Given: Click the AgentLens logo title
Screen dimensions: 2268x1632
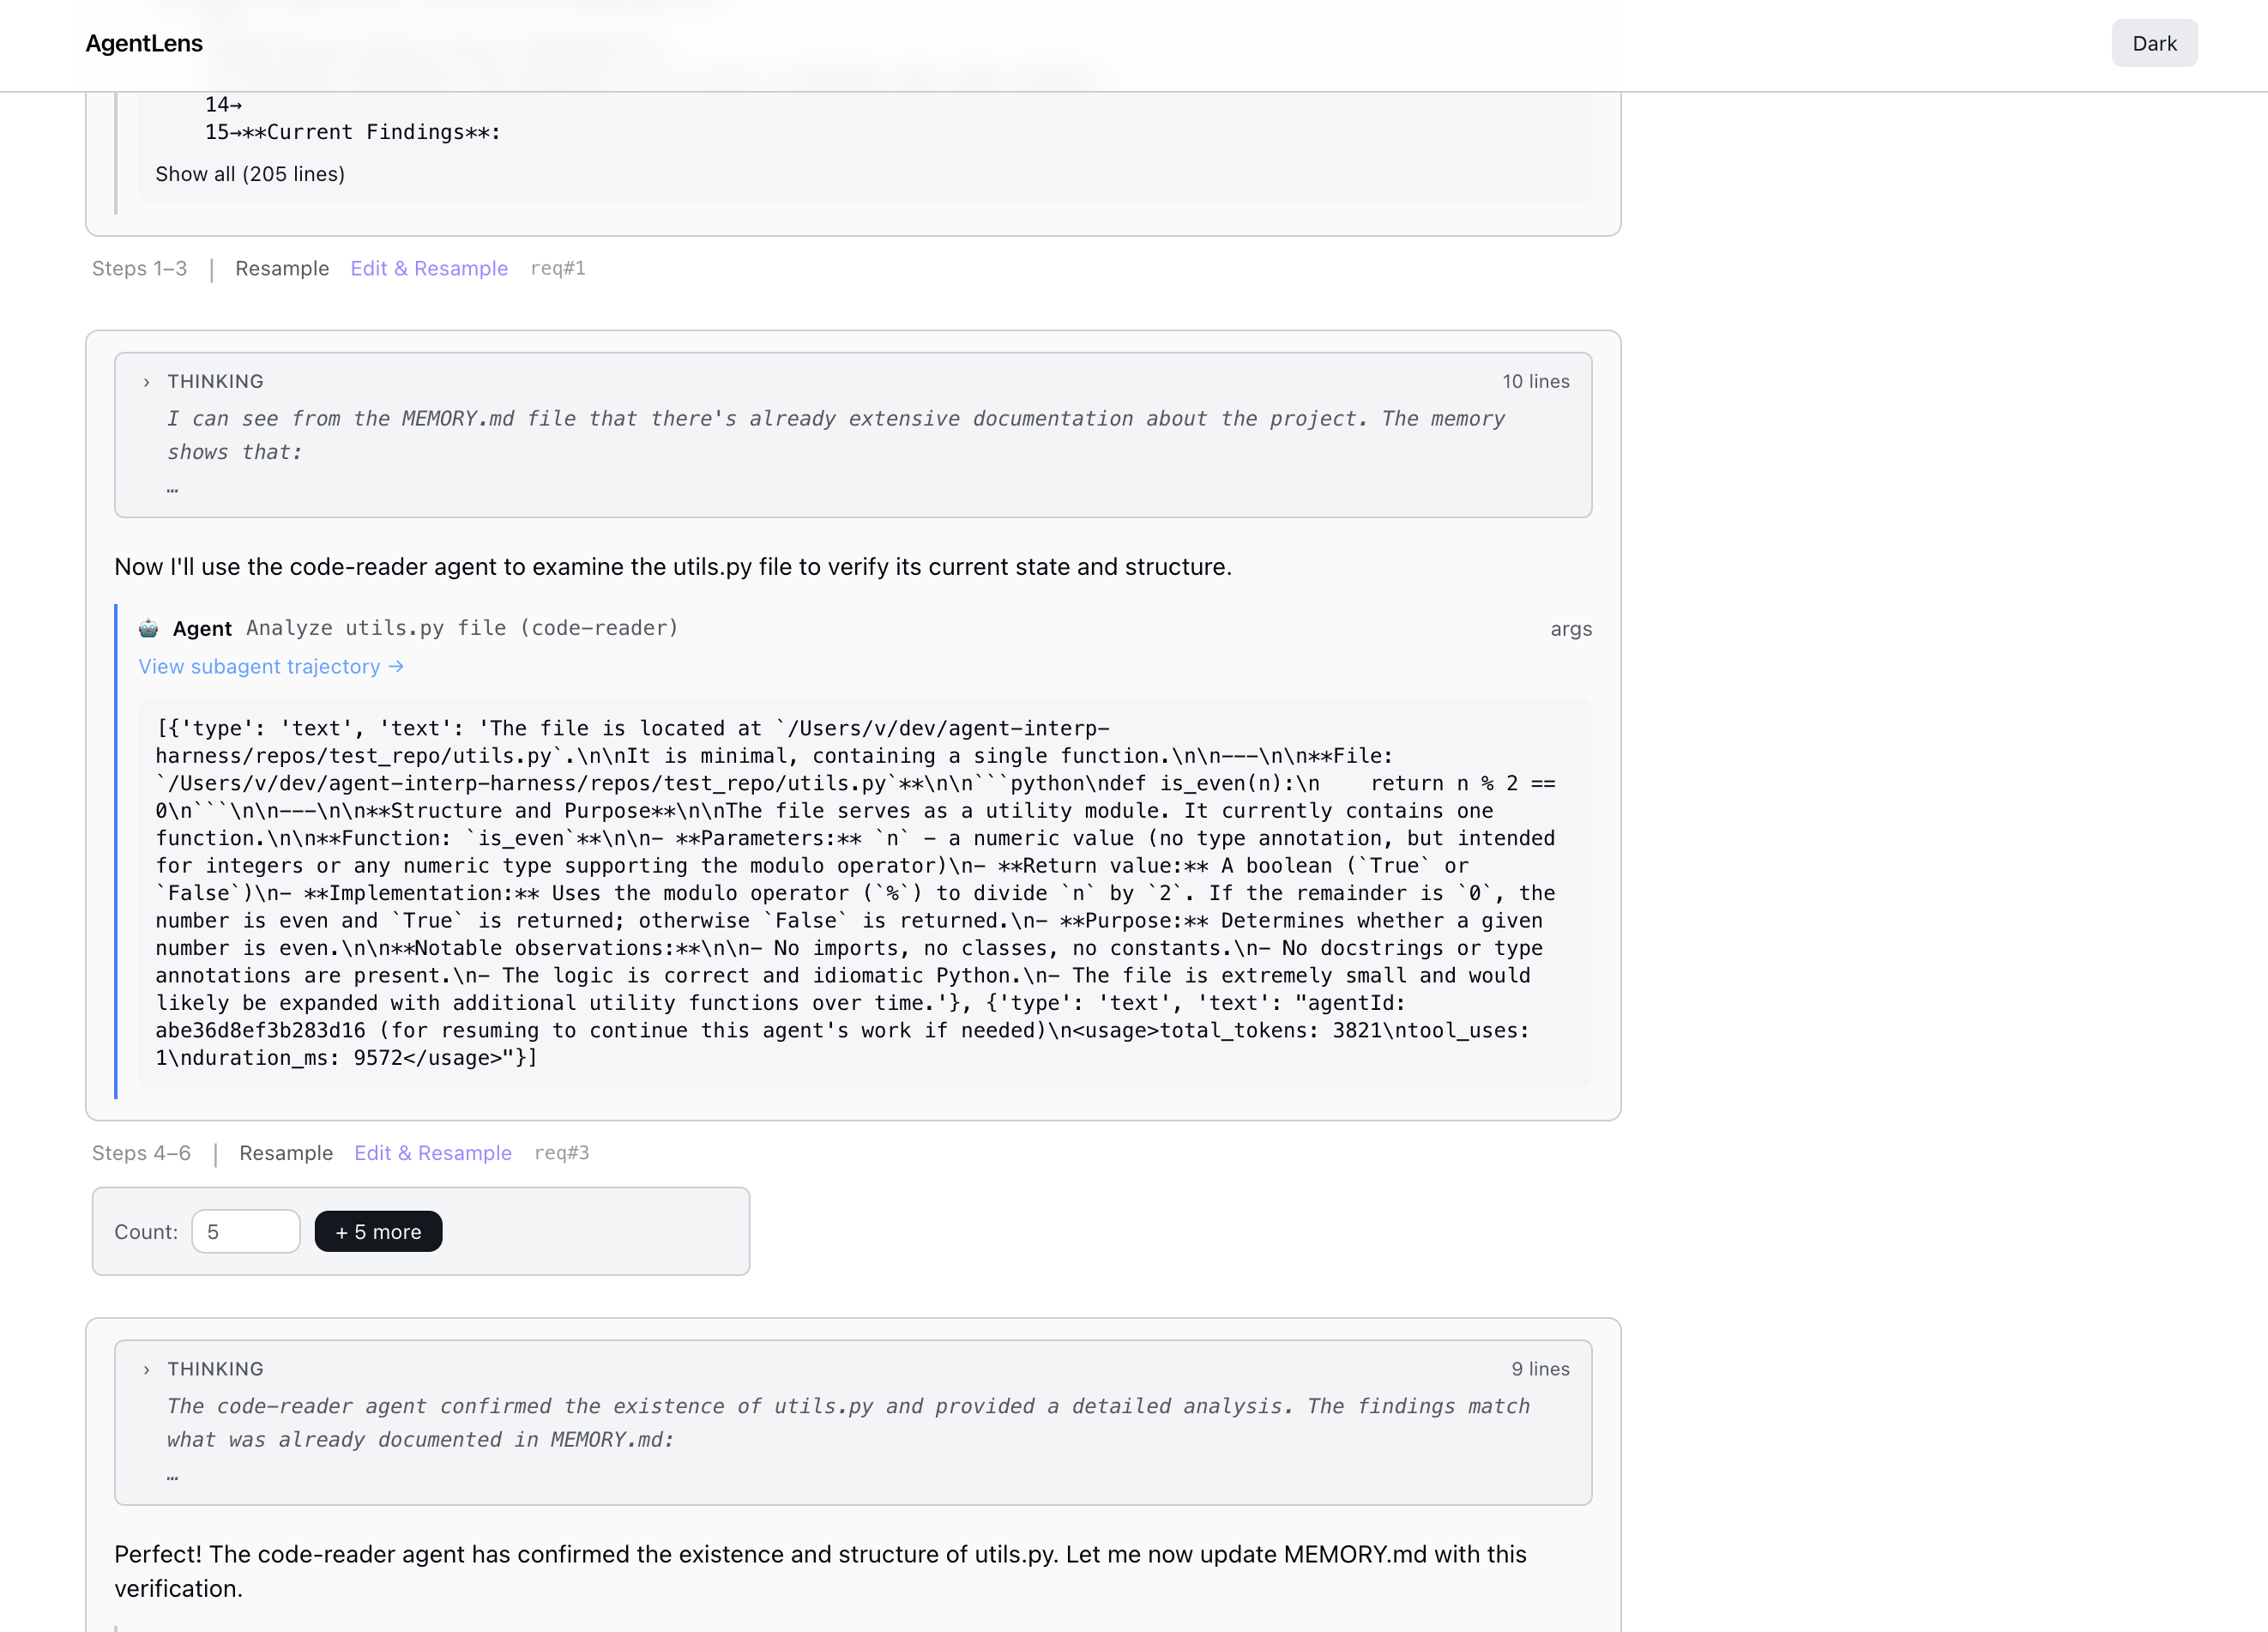Looking at the screenshot, I should tap(144, 43).
